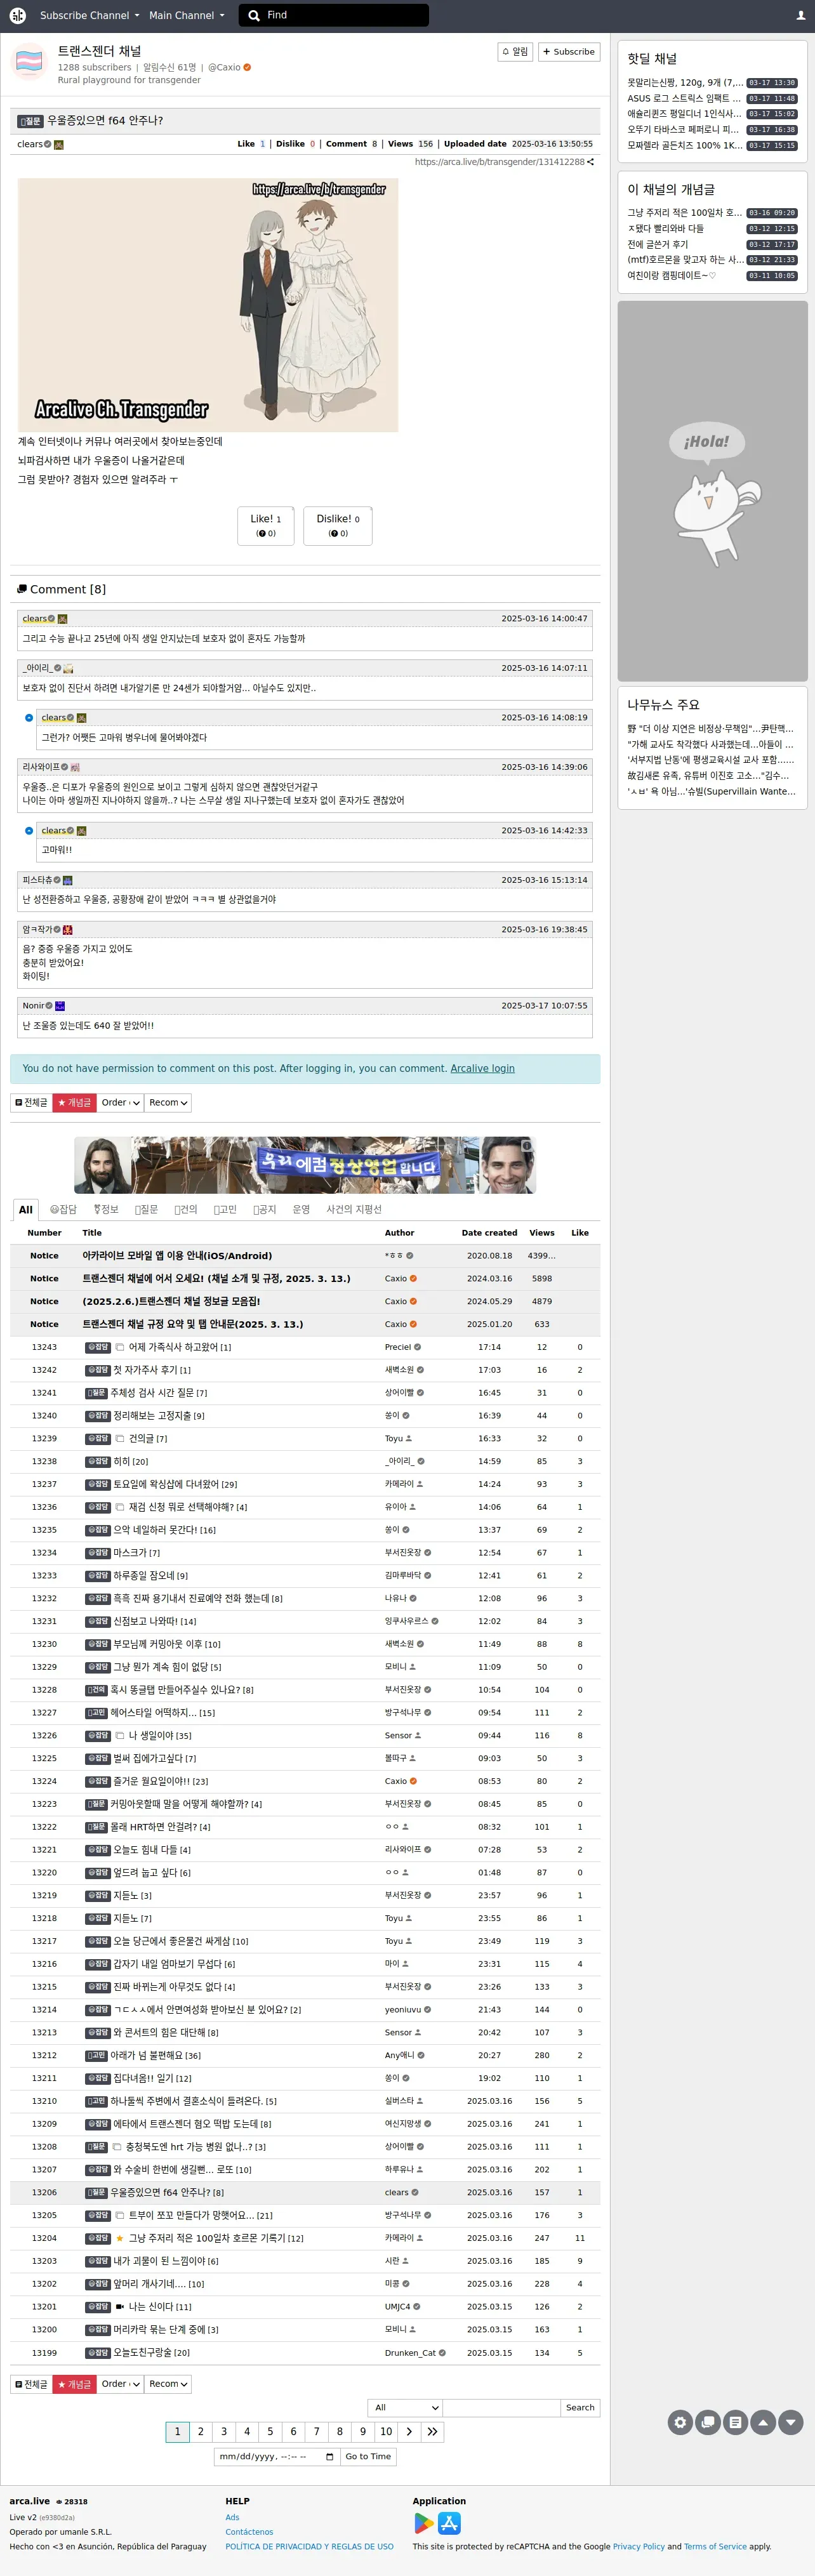Open the App Store icon in footer
The width and height of the screenshot is (815, 2576).
(x=450, y=2523)
